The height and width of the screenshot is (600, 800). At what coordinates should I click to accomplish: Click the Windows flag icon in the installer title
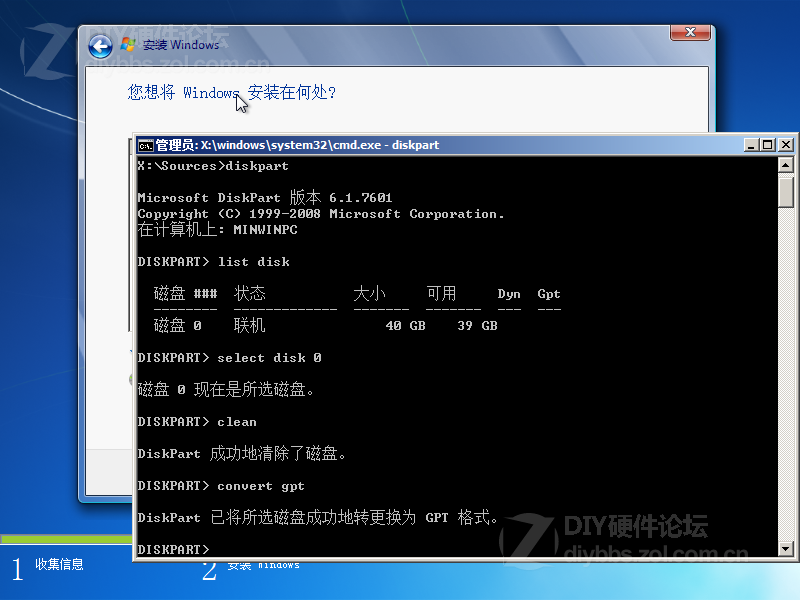(128, 45)
